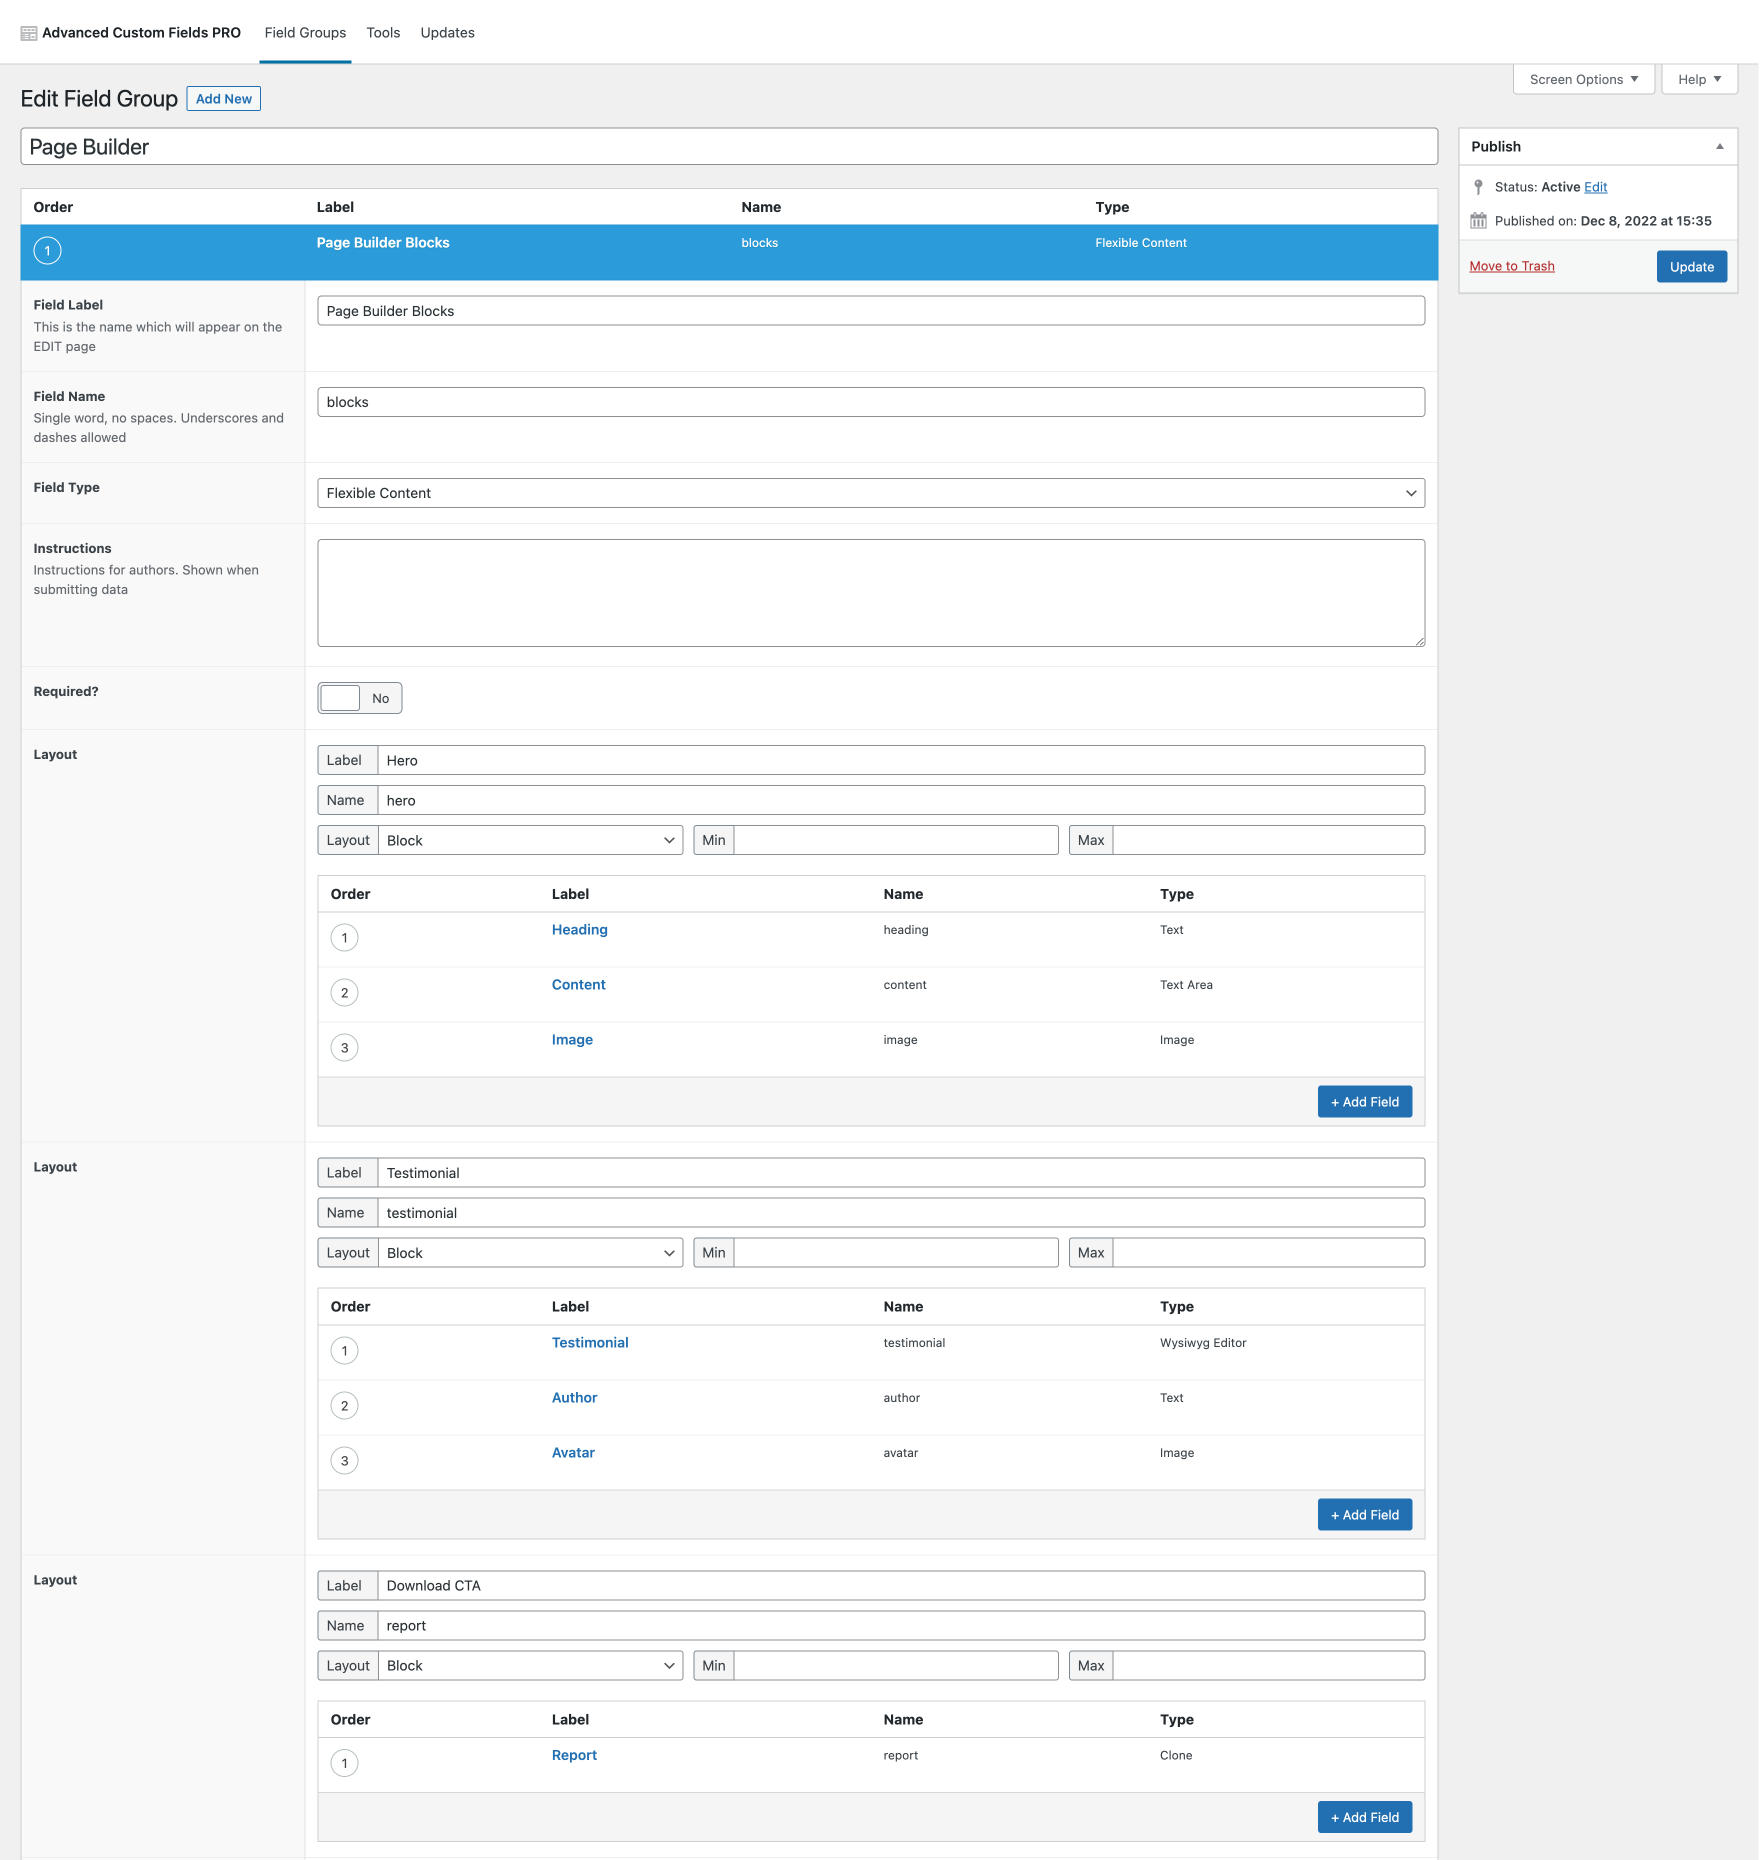Click the Testimonial field order circle
The width and height of the screenshot is (1761, 1860).
(x=344, y=1351)
